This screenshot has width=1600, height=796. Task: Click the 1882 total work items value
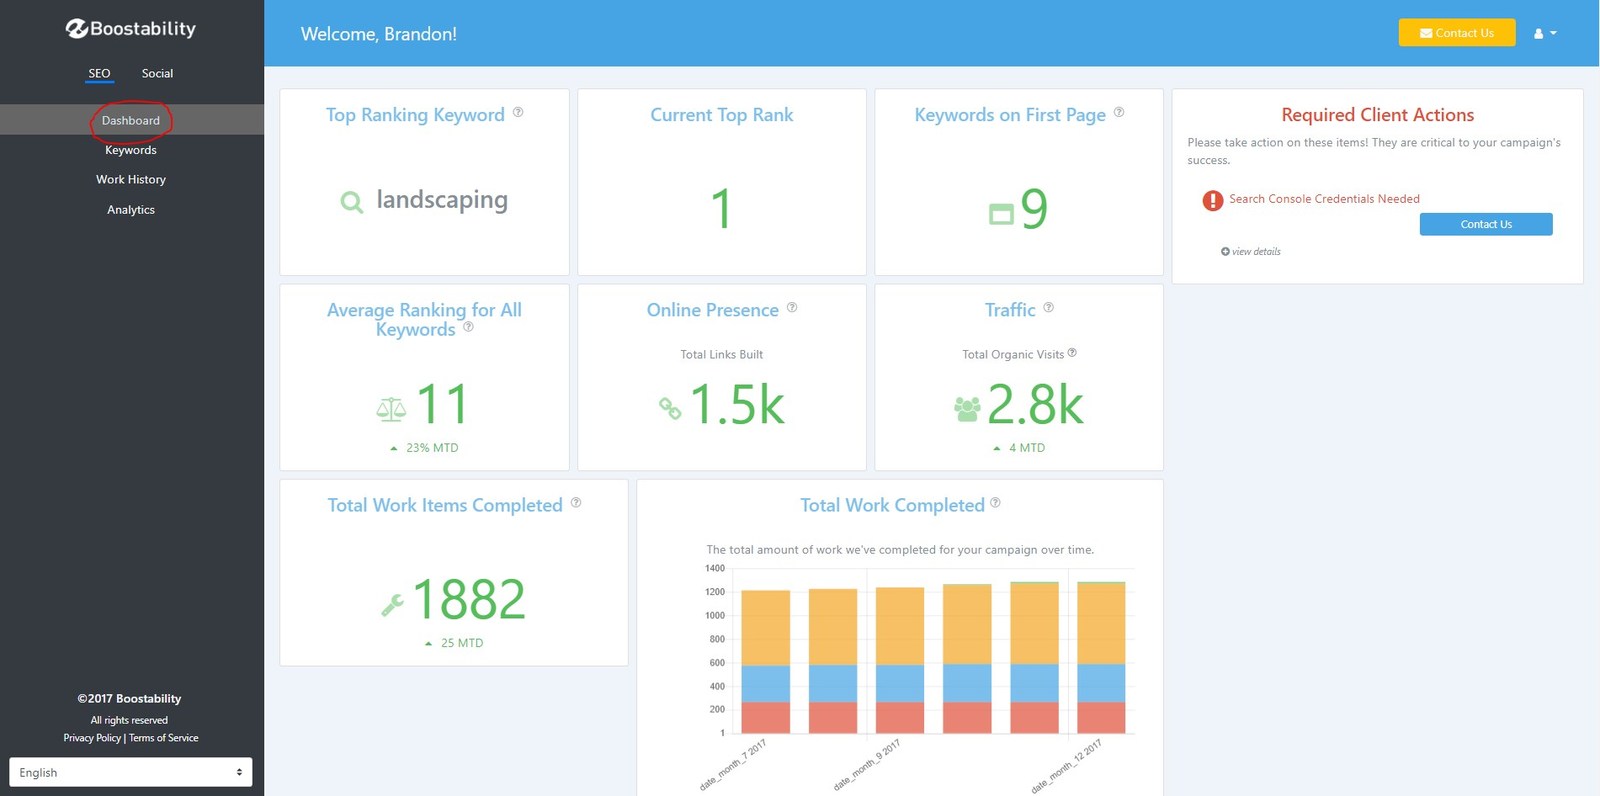(469, 600)
